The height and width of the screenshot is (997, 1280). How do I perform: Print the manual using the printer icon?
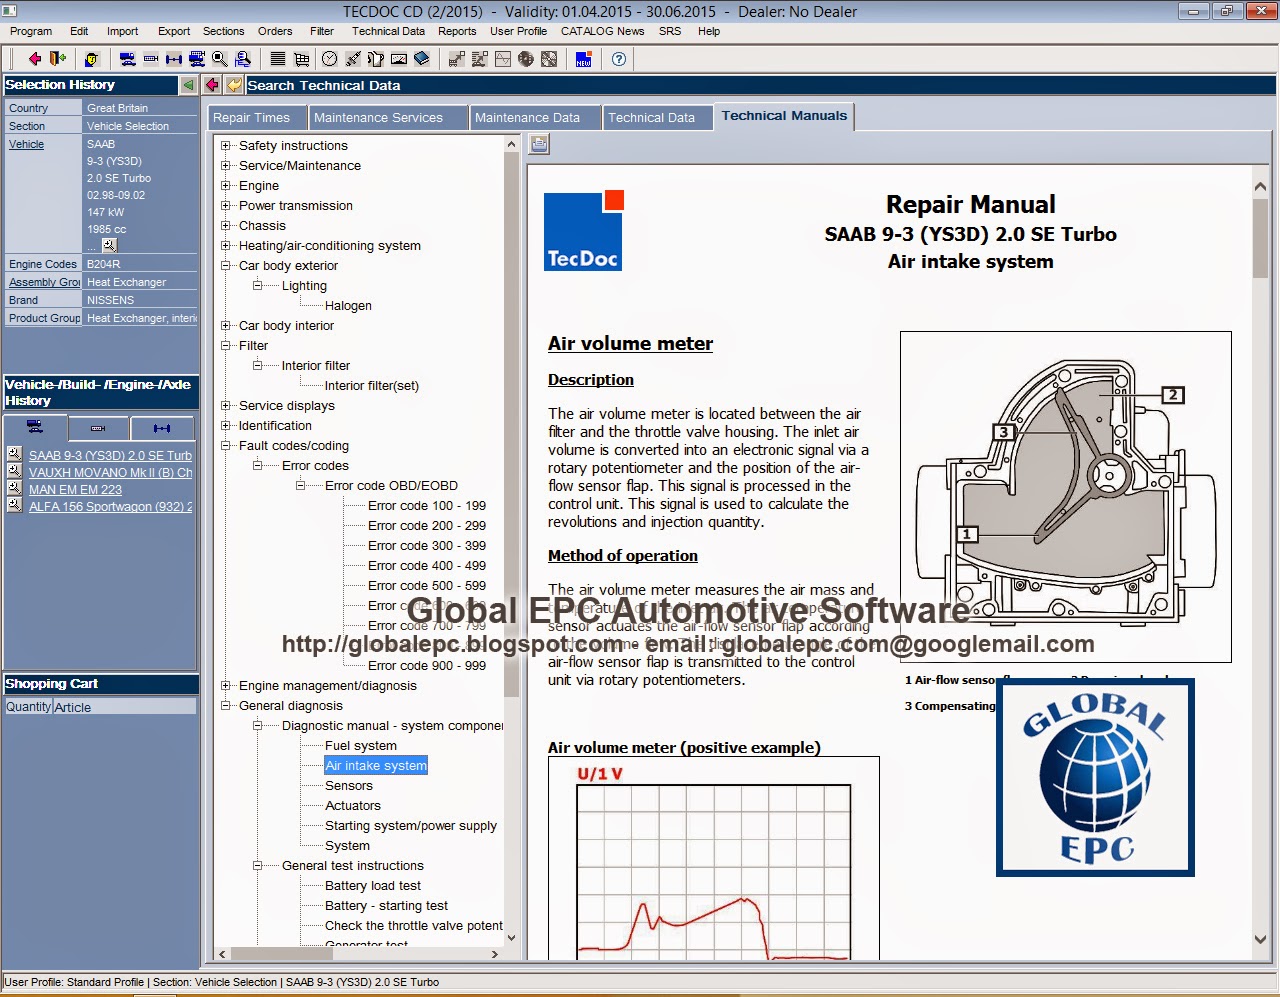coord(539,144)
